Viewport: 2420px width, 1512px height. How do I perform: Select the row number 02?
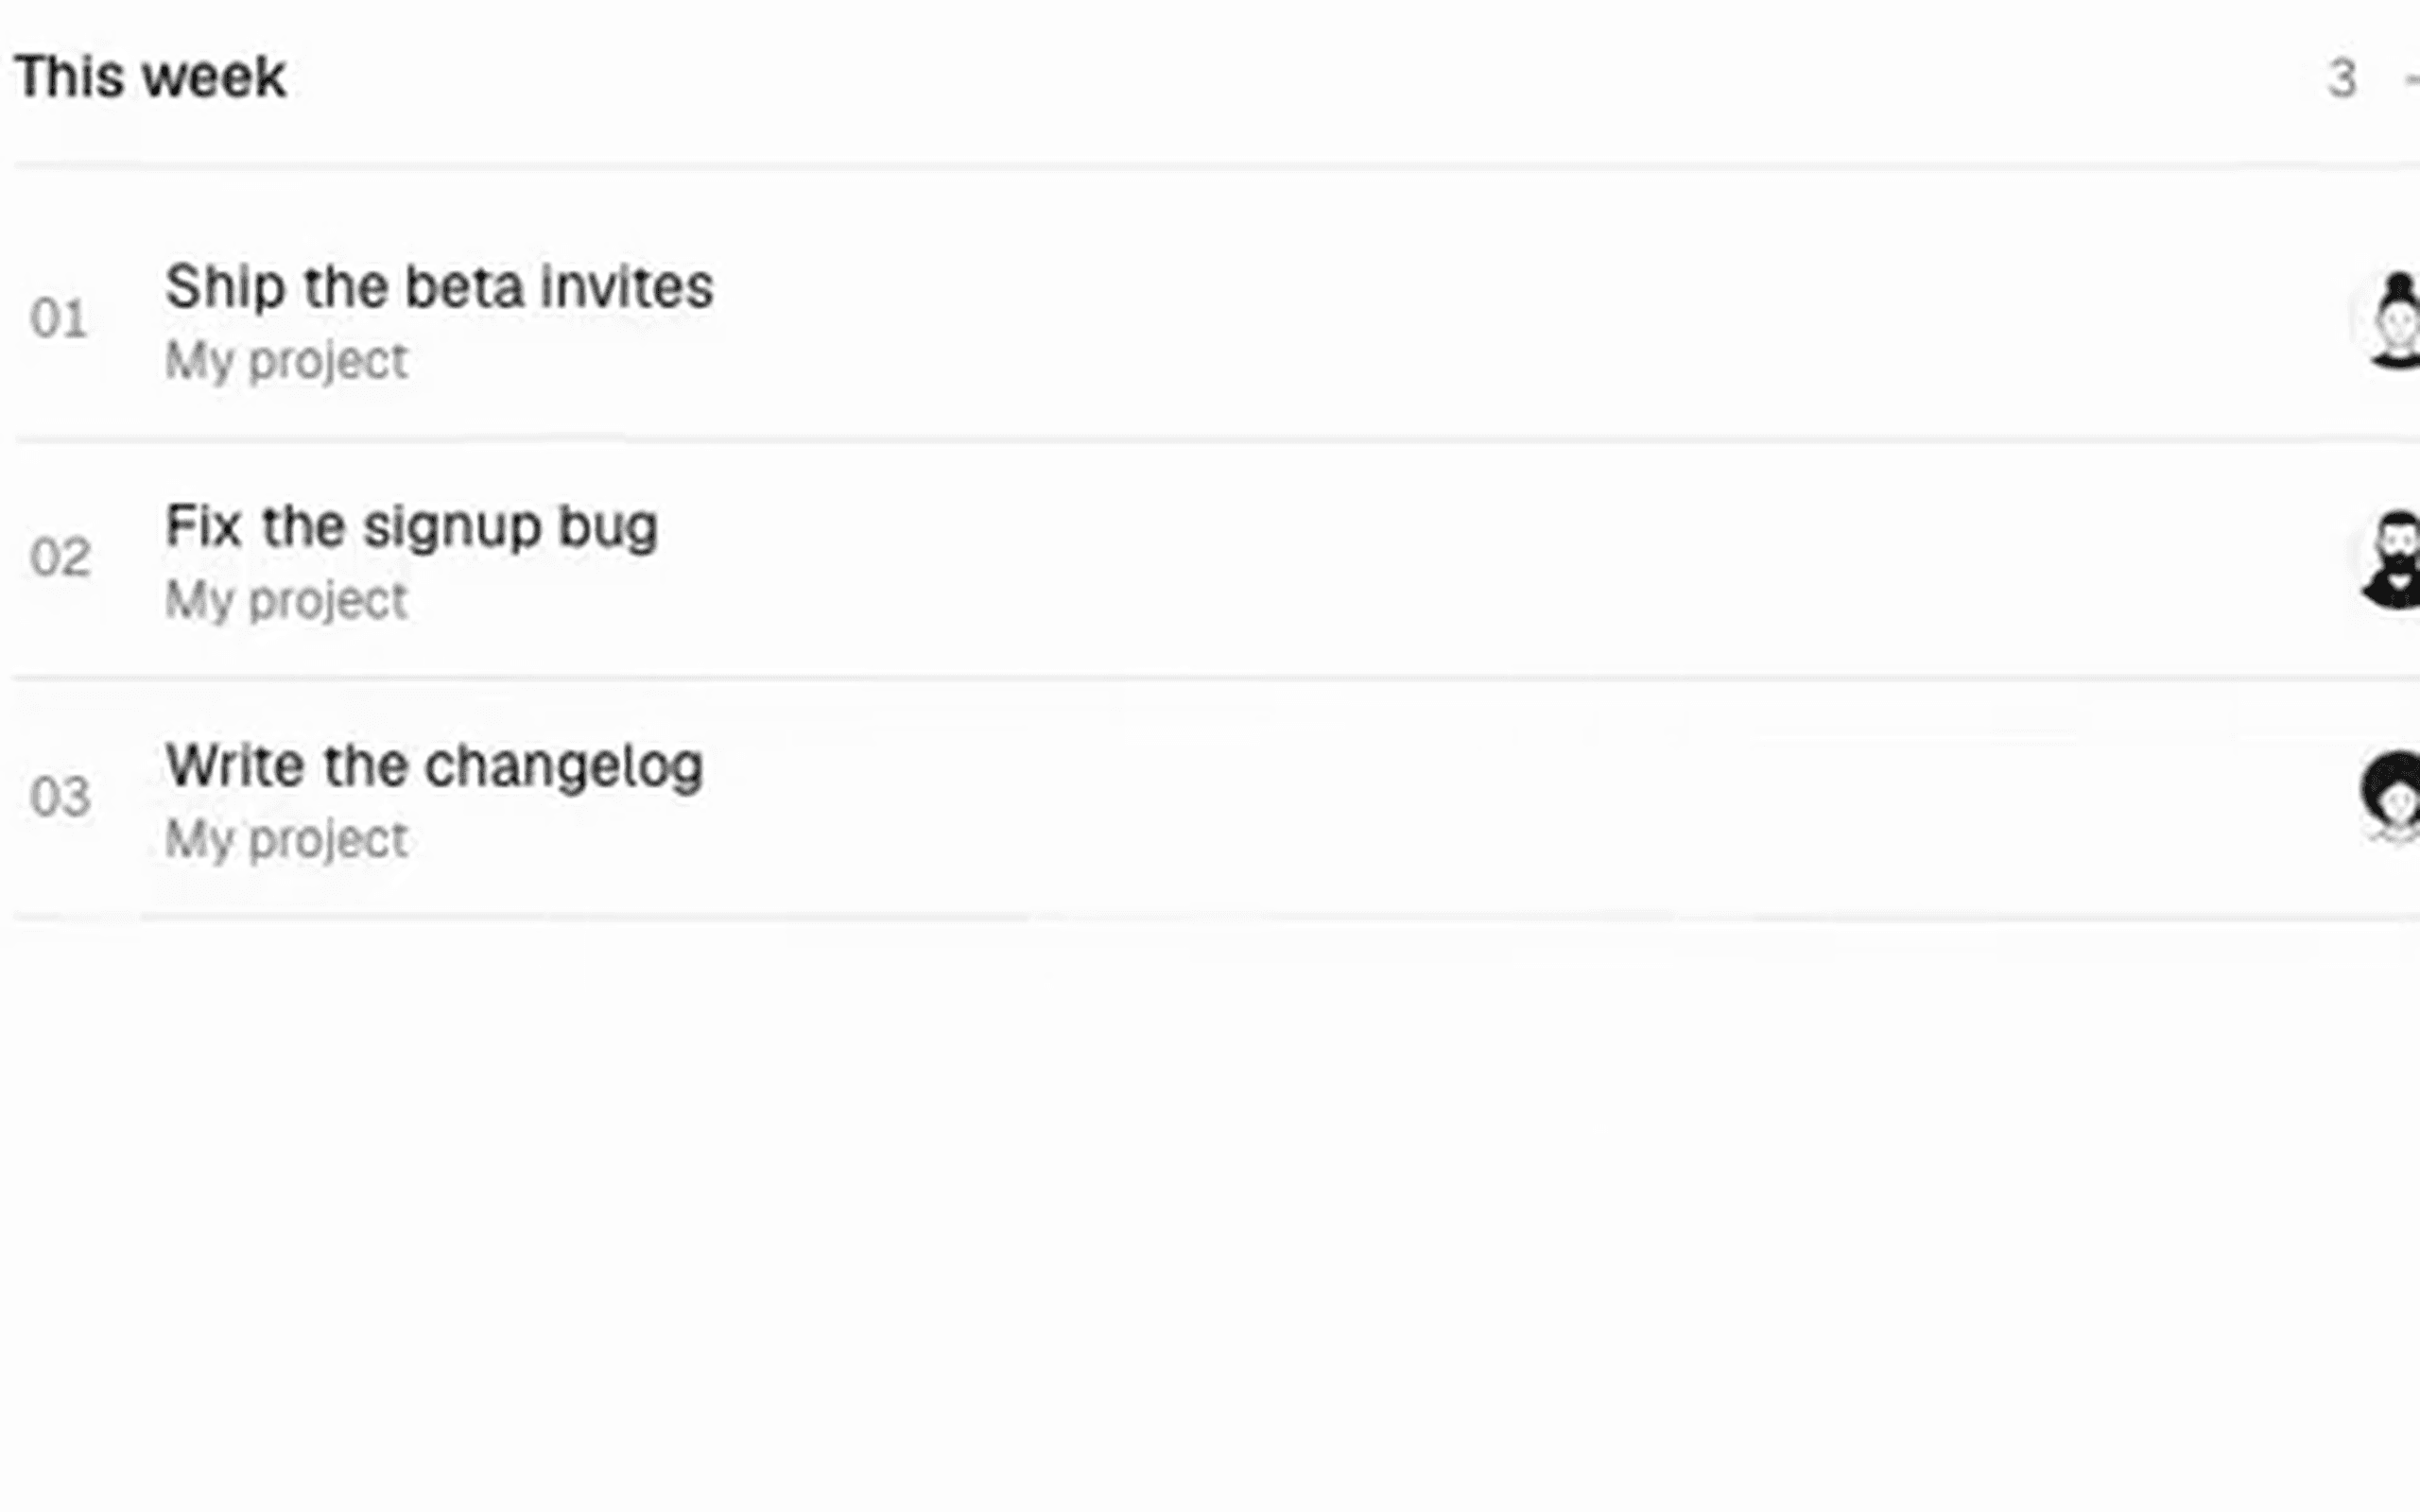click(60, 558)
